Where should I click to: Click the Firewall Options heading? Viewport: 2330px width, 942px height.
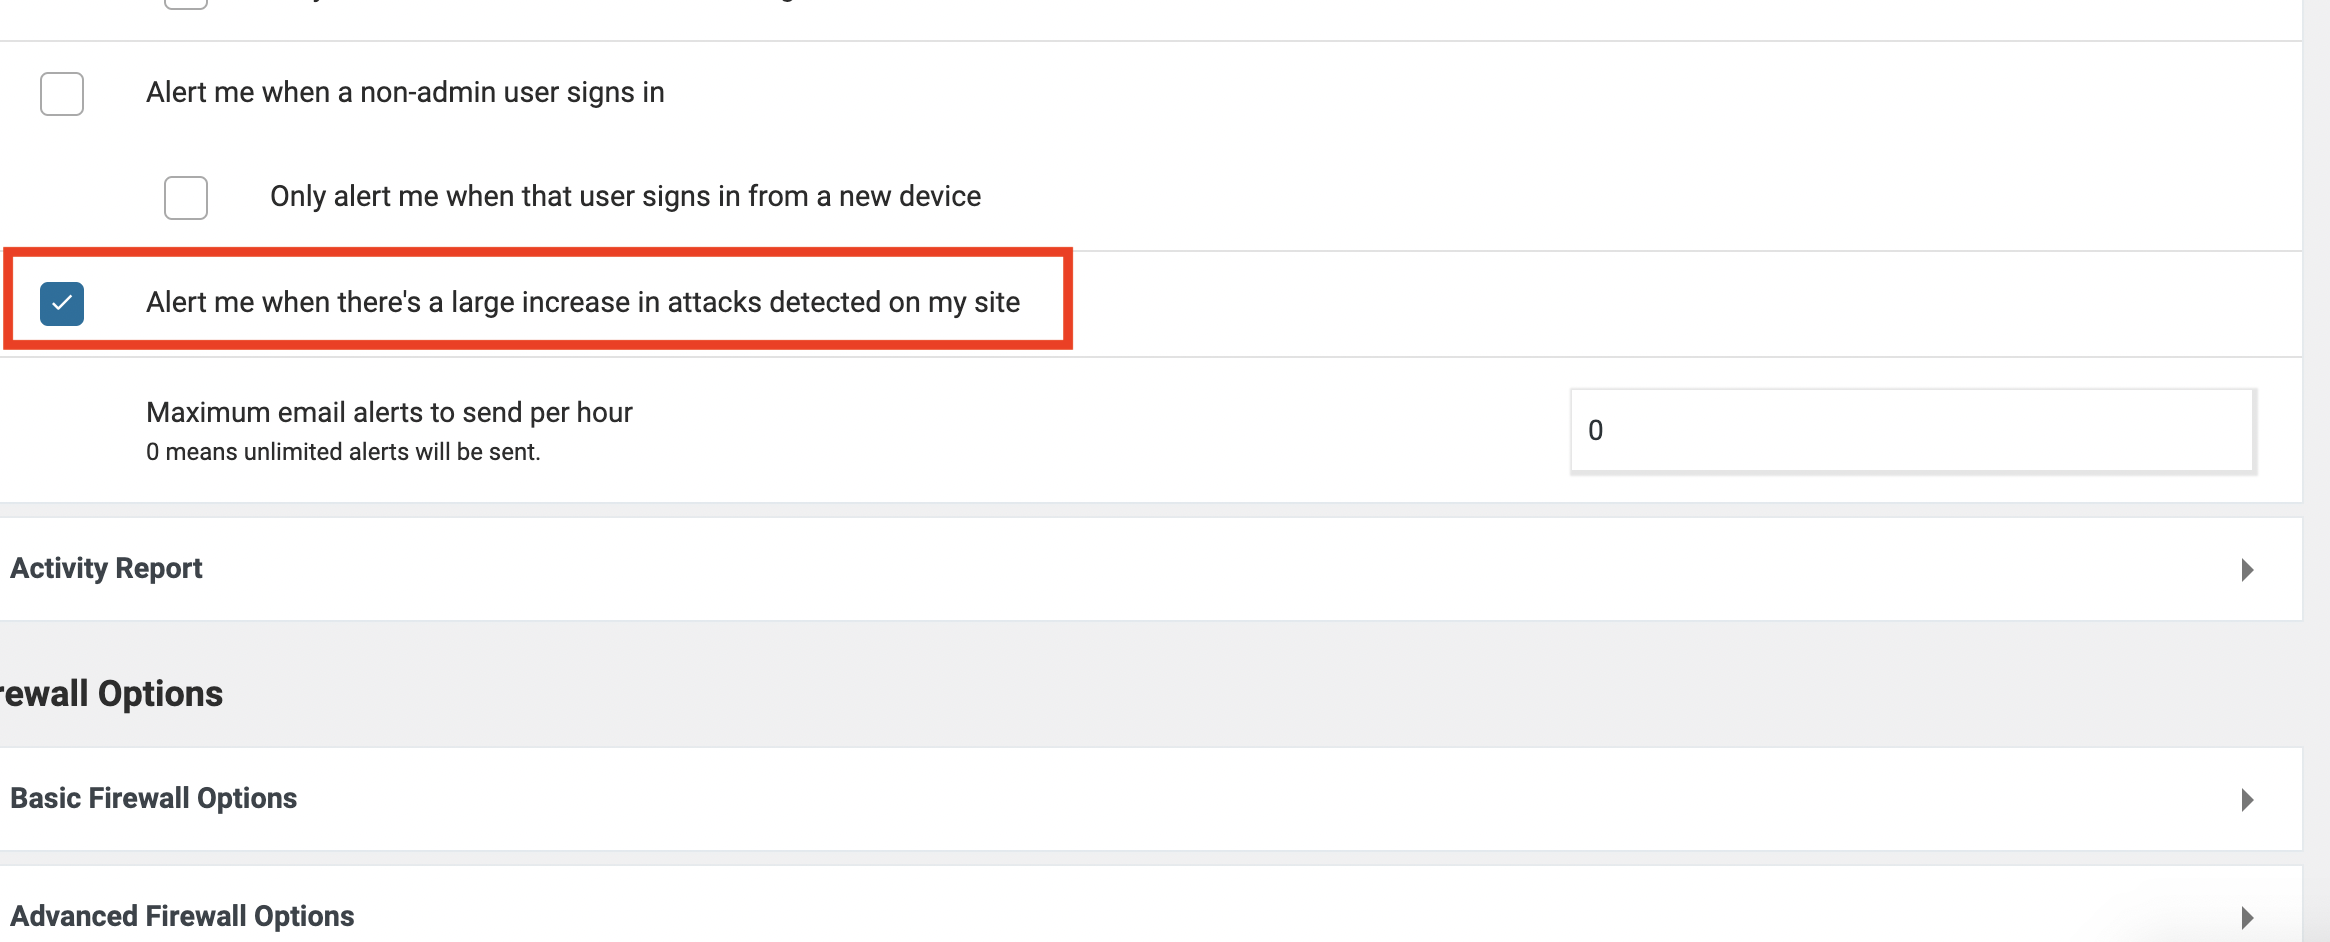pyautogui.click(x=112, y=693)
